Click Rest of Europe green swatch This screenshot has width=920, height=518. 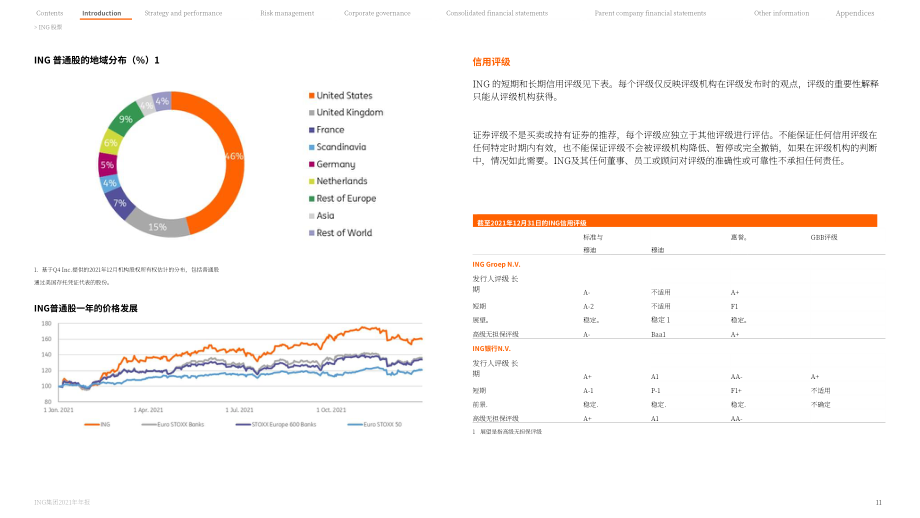pos(312,199)
